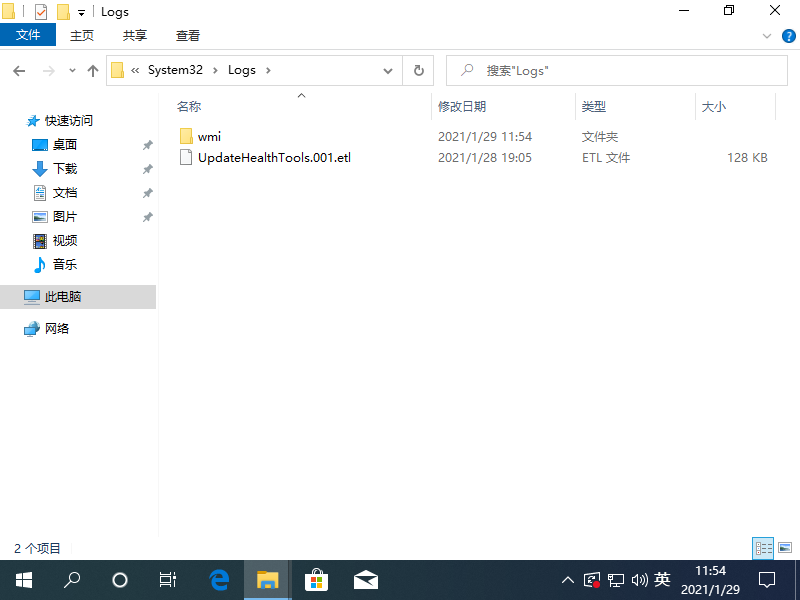Enable details view from the status bar toggle

tap(762, 548)
